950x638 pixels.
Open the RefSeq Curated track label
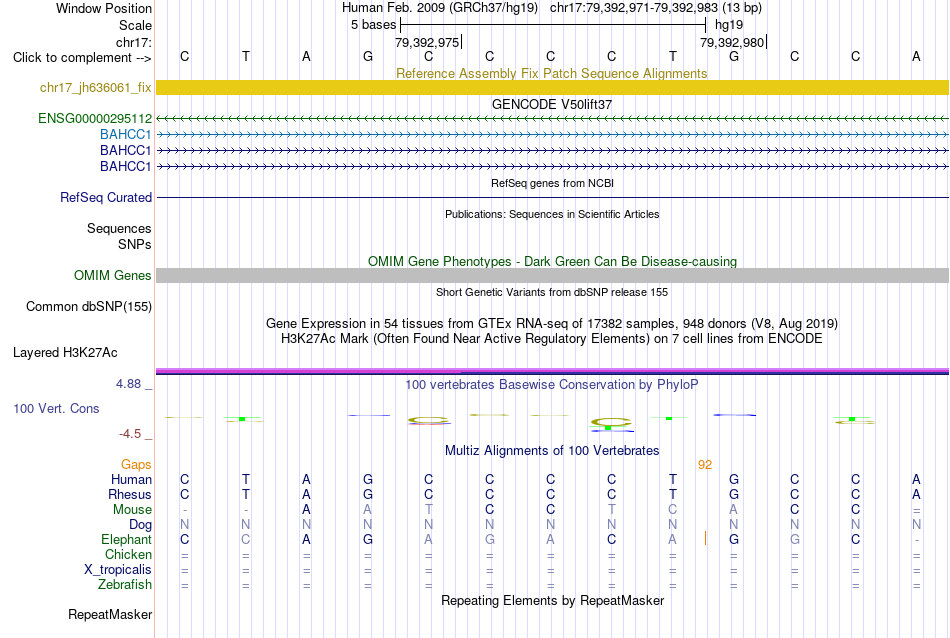105,198
